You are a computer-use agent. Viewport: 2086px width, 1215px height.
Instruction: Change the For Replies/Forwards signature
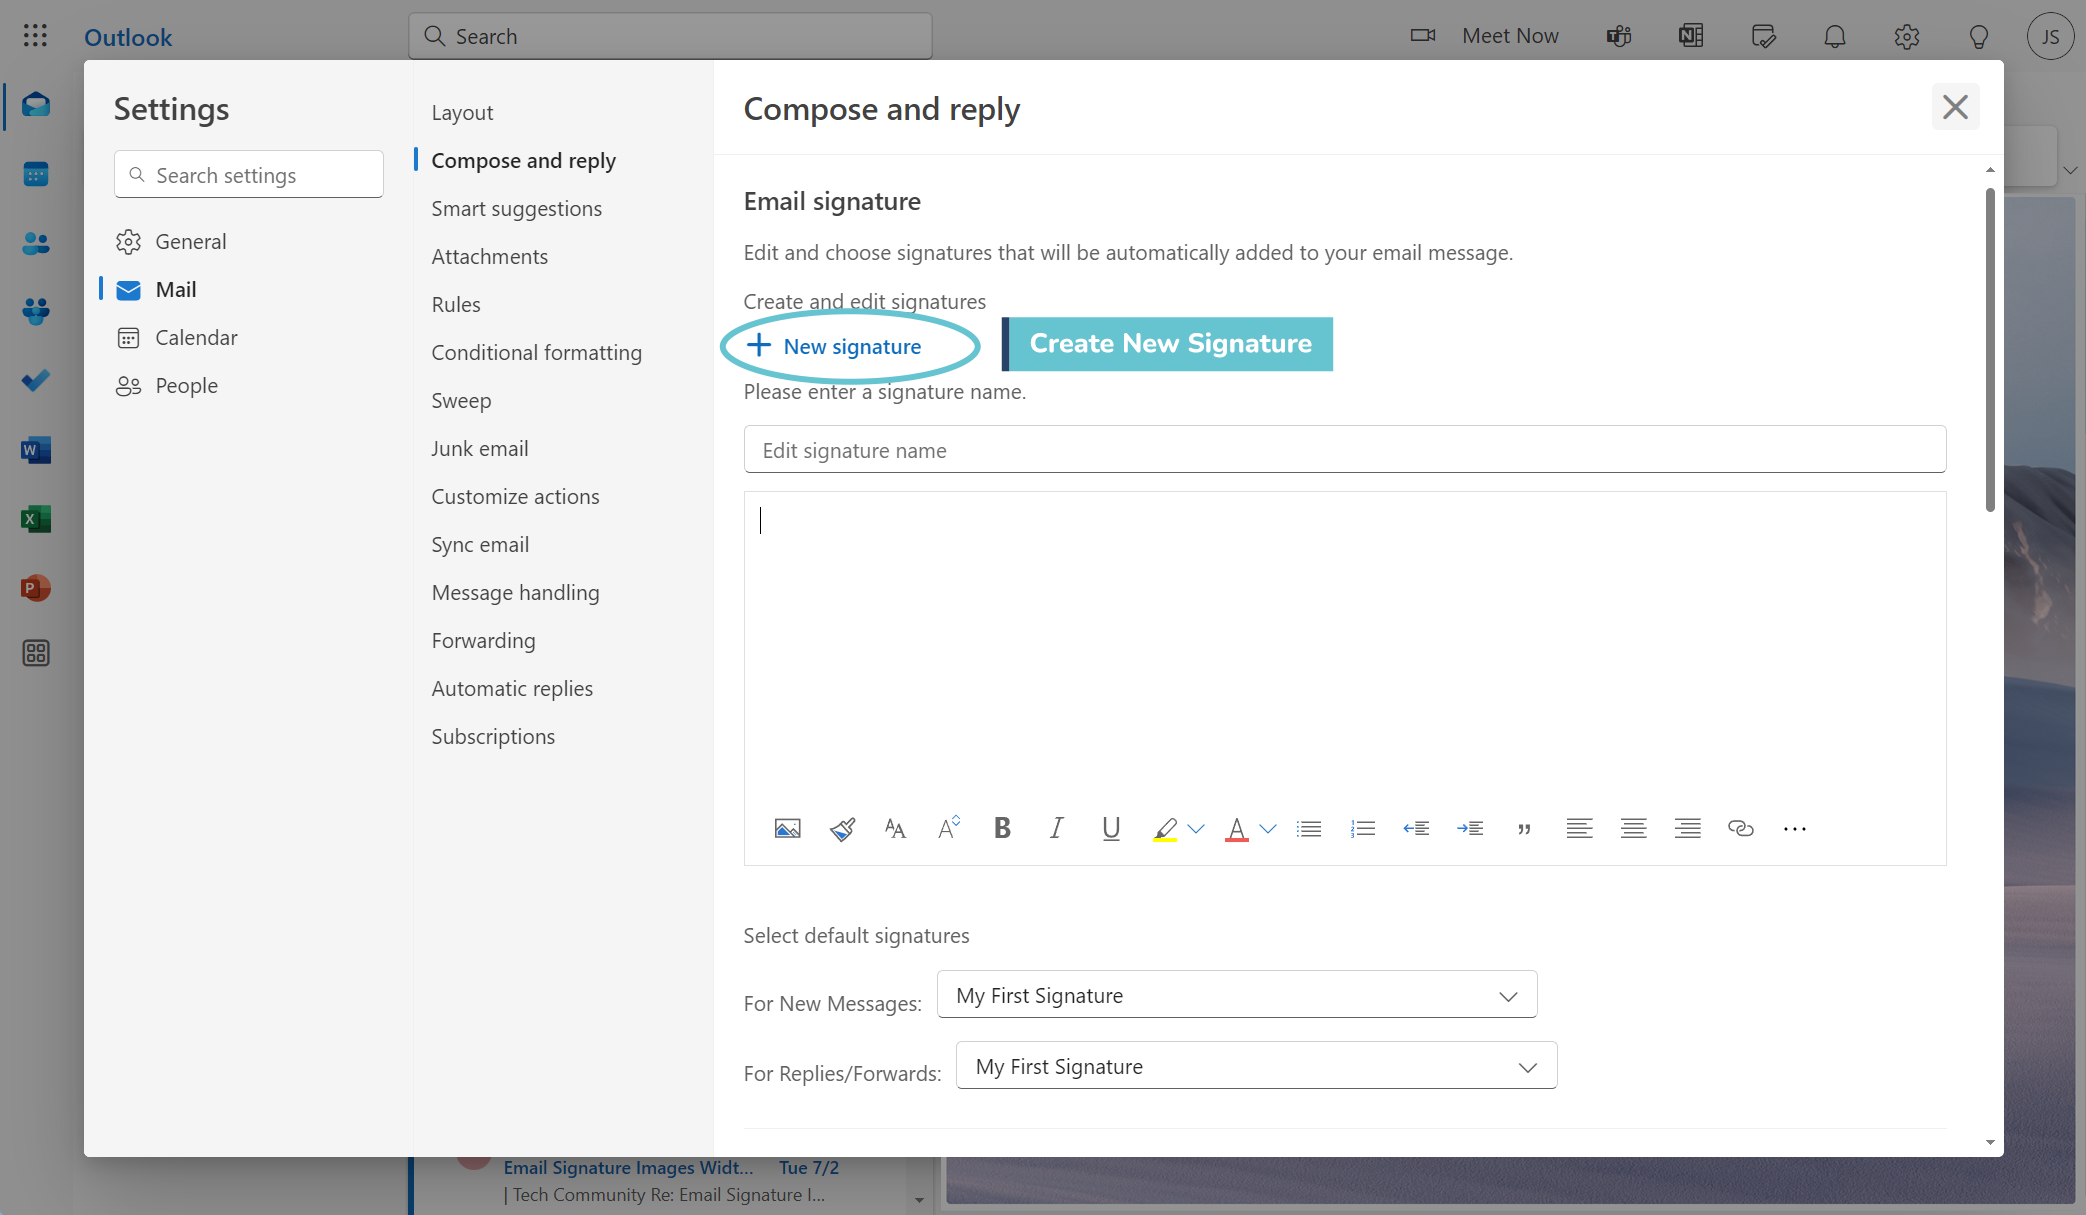pyautogui.click(x=1256, y=1066)
